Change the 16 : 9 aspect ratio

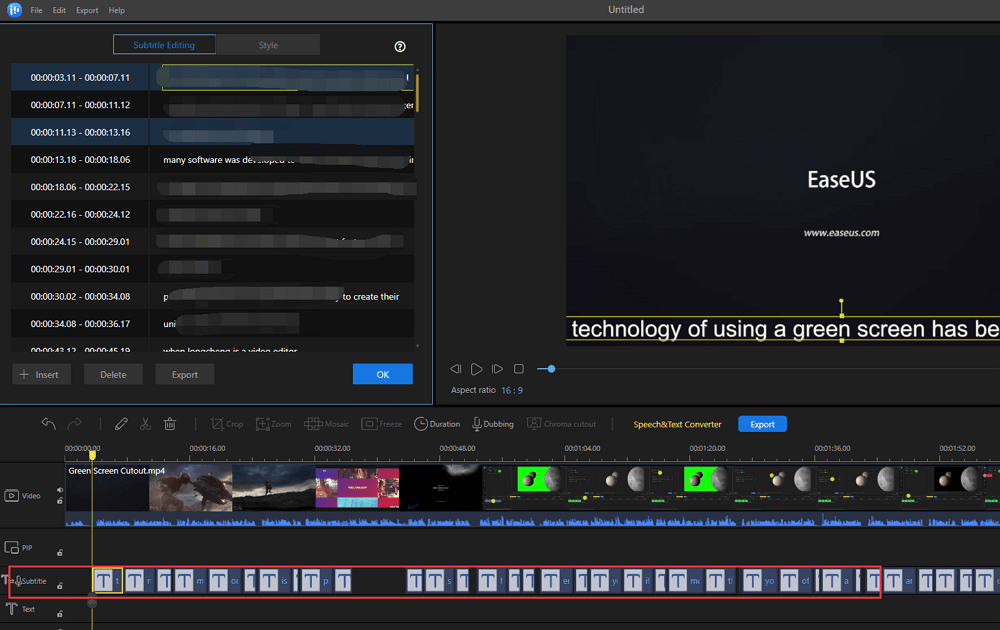511,390
